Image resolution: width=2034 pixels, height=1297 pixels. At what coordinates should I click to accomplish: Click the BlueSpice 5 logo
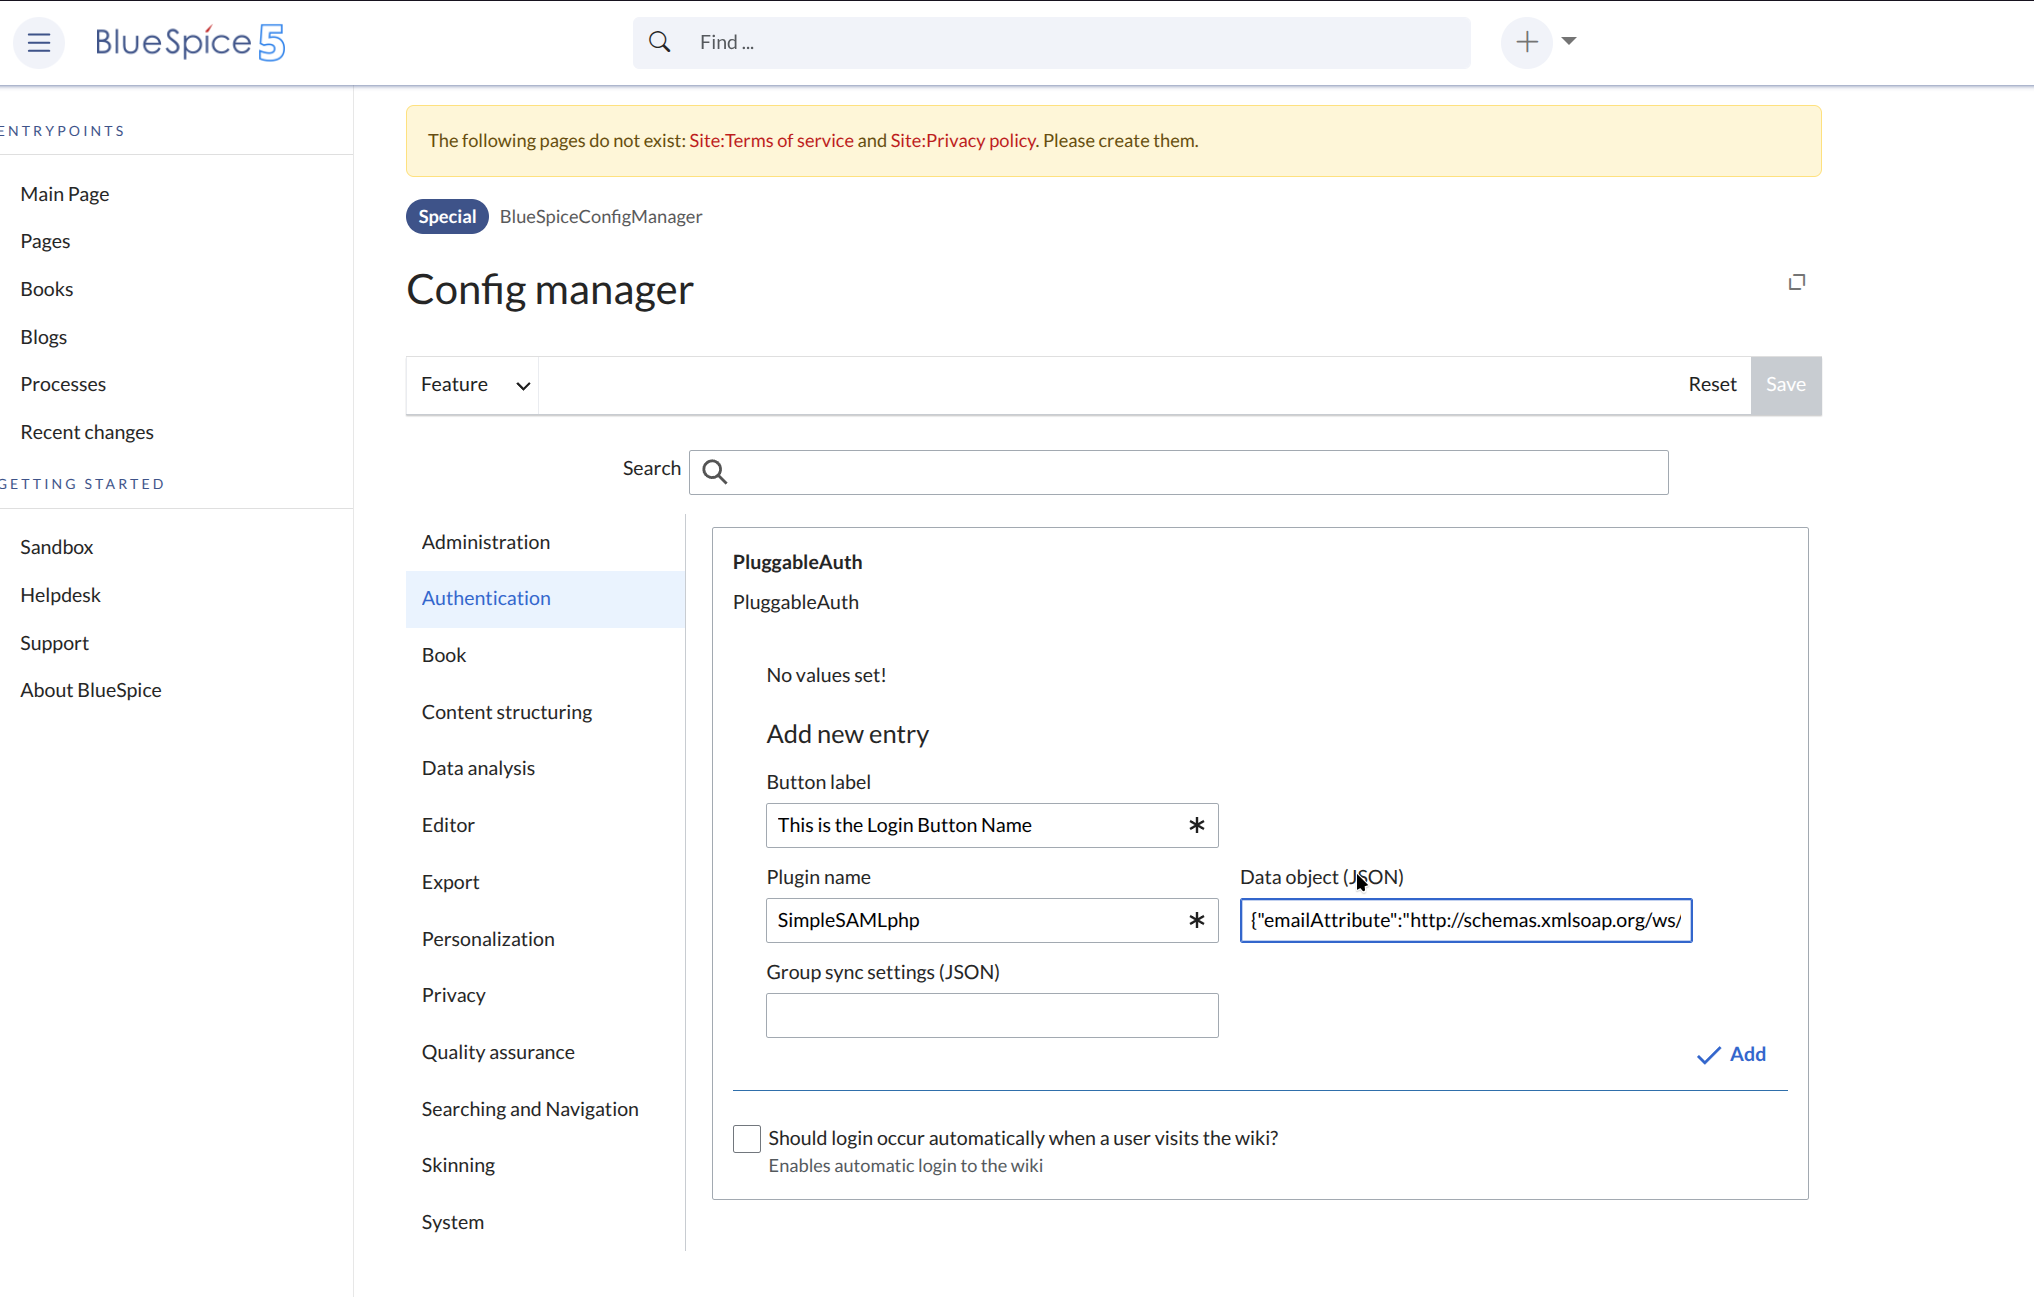[x=190, y=42]
